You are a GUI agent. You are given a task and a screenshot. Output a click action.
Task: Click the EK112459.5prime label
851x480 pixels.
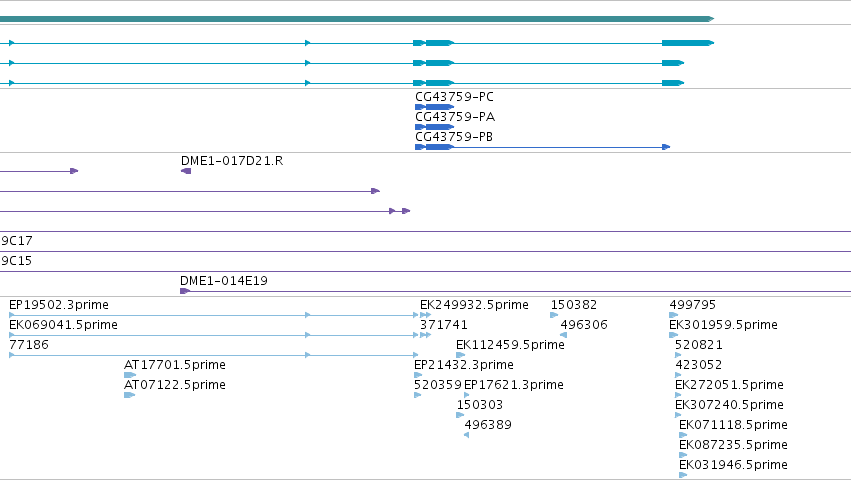click(510, 345)
